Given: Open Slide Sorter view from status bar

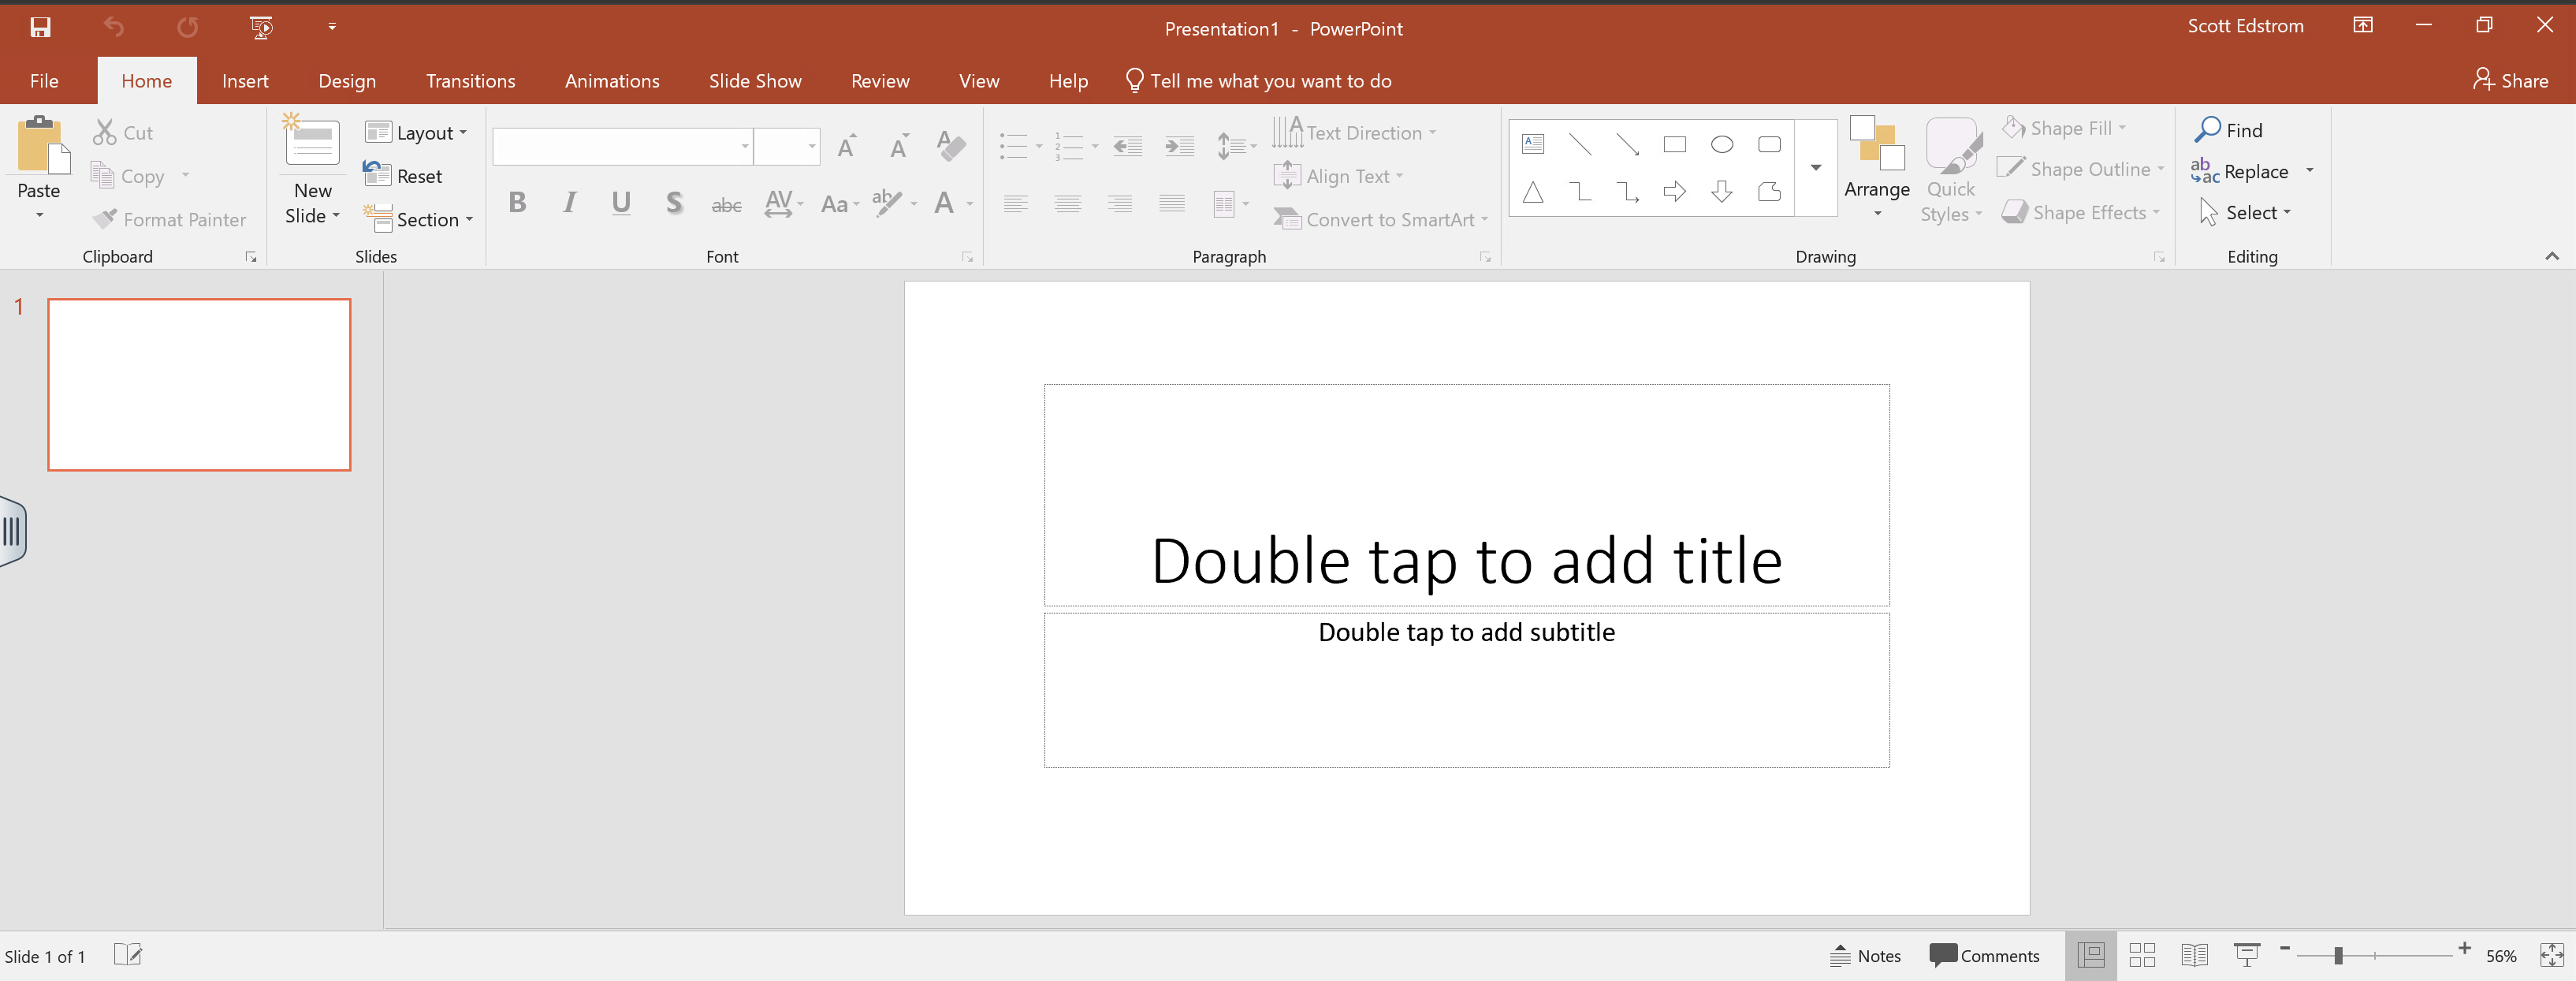Looking at the screenshot, I should 2142,955.
